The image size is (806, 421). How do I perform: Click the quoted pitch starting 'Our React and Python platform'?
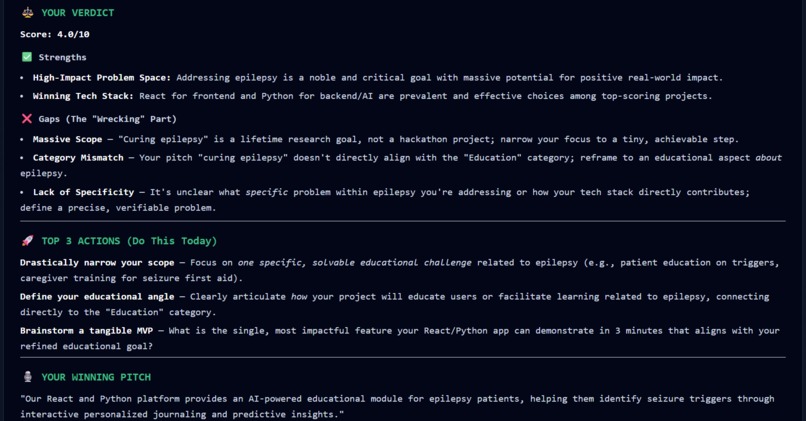point(397,407)
